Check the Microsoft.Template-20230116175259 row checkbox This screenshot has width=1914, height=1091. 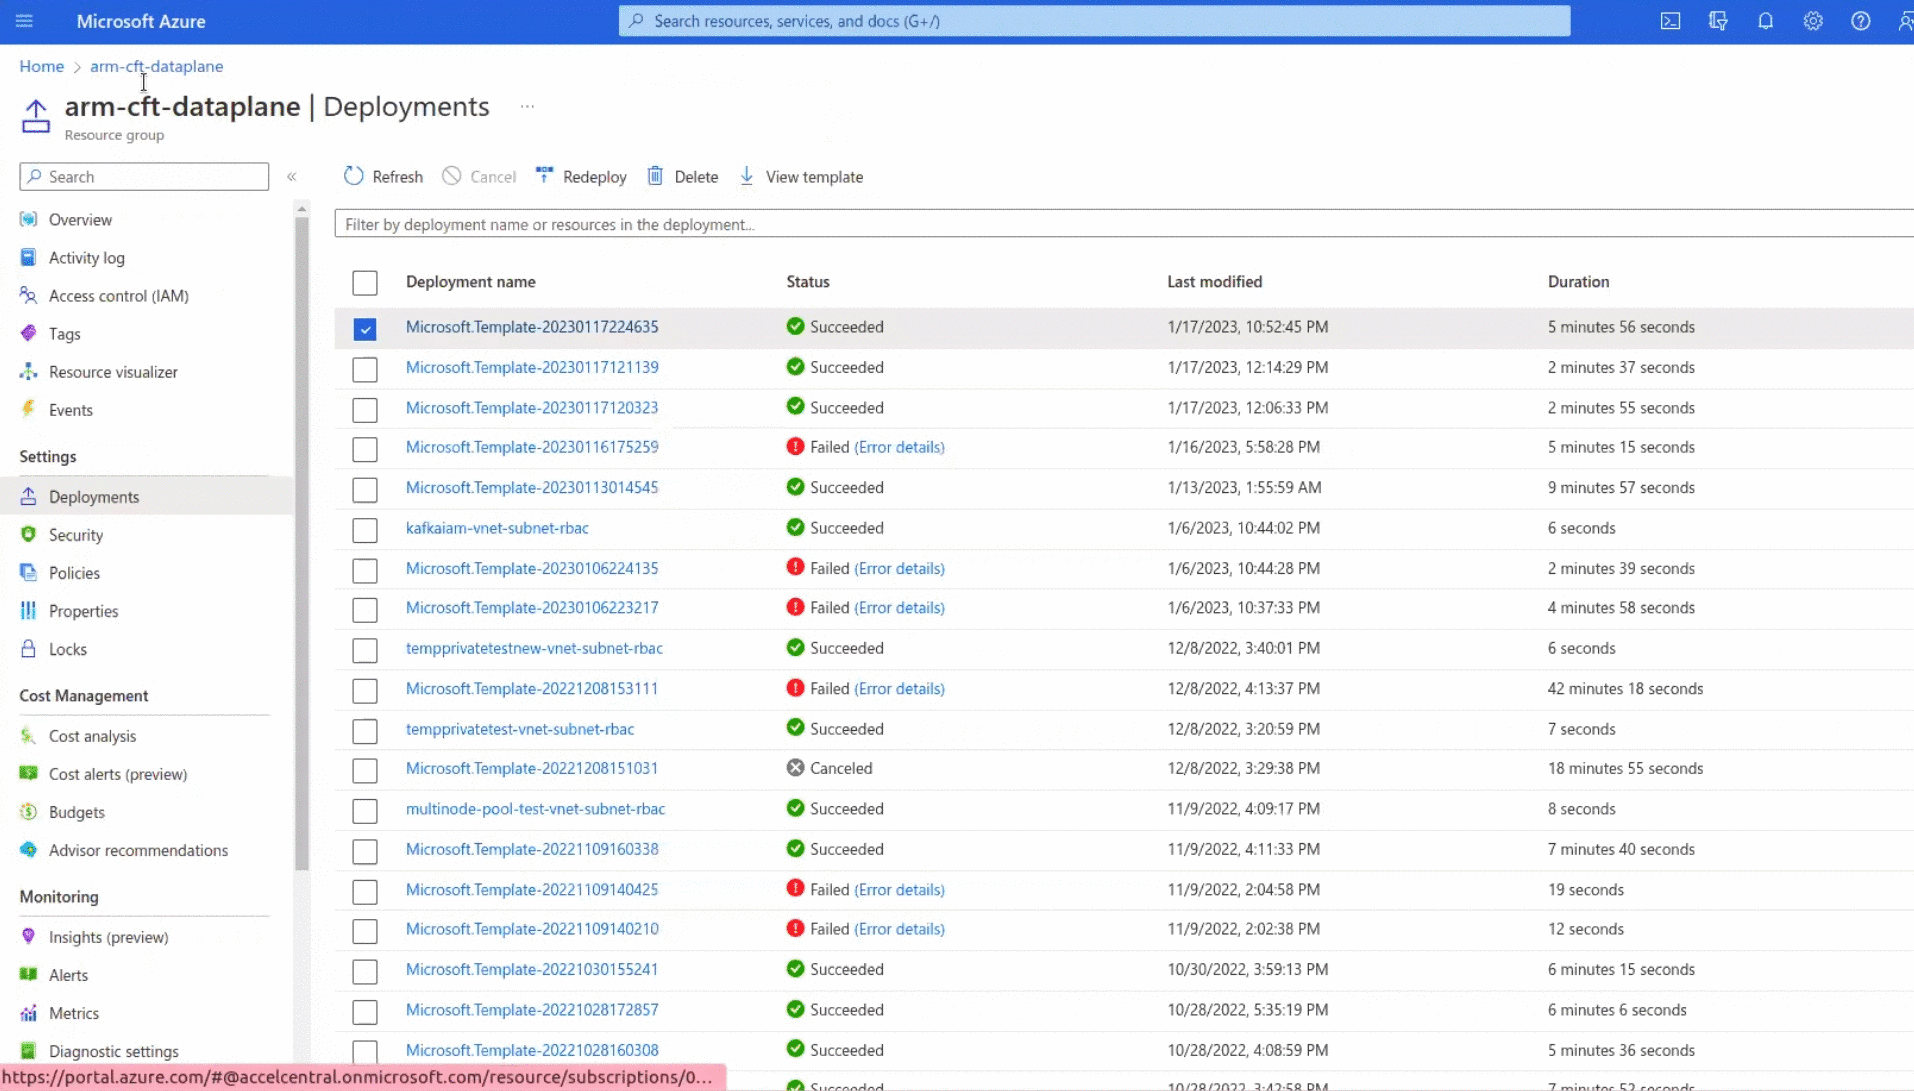click(x=365, y=449)
